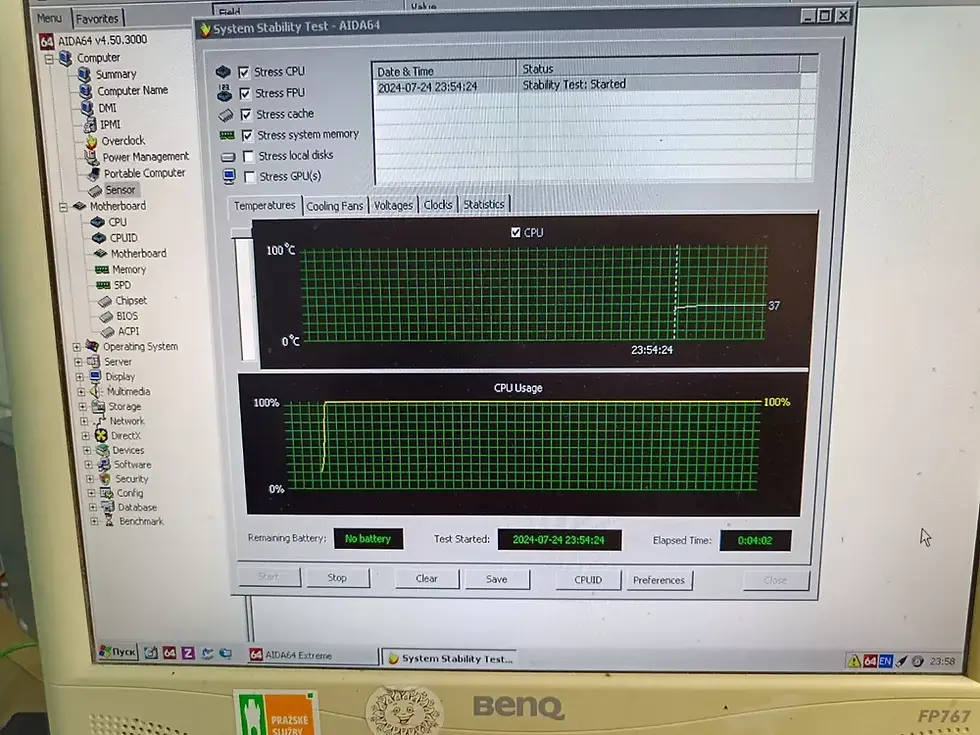Expand the Storage tree node
The height and width of the screenshot is (735, 980).
pyautogui.click(x=82, y=406)
